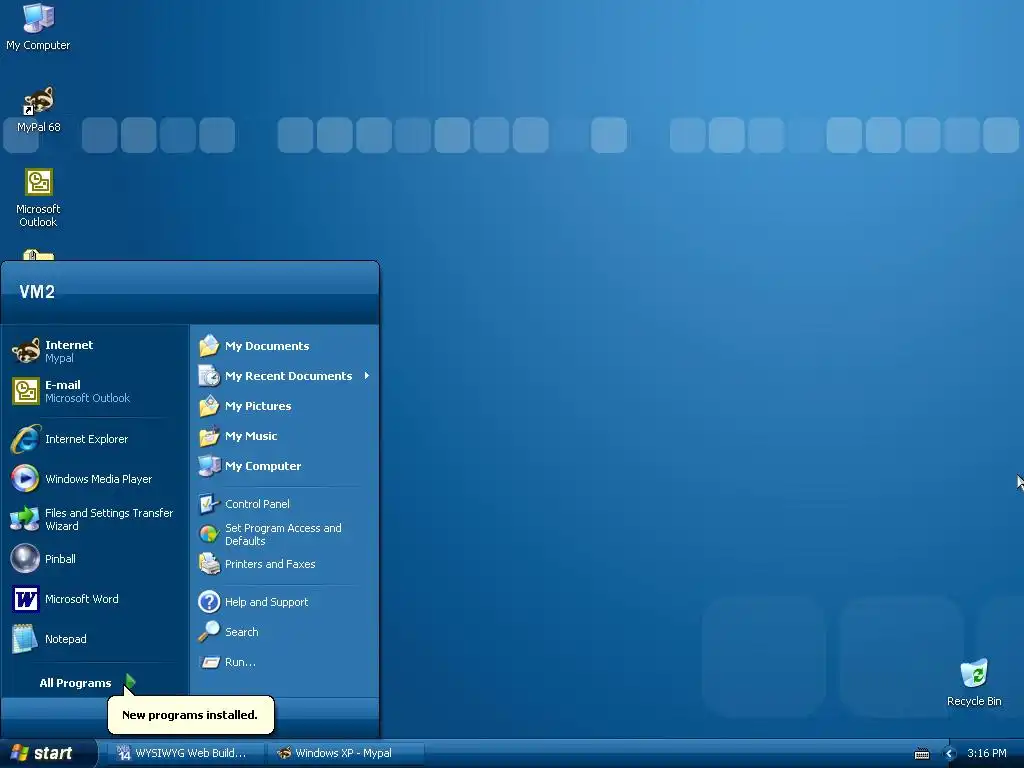Click the Pinball ball icon

[25, 559]
